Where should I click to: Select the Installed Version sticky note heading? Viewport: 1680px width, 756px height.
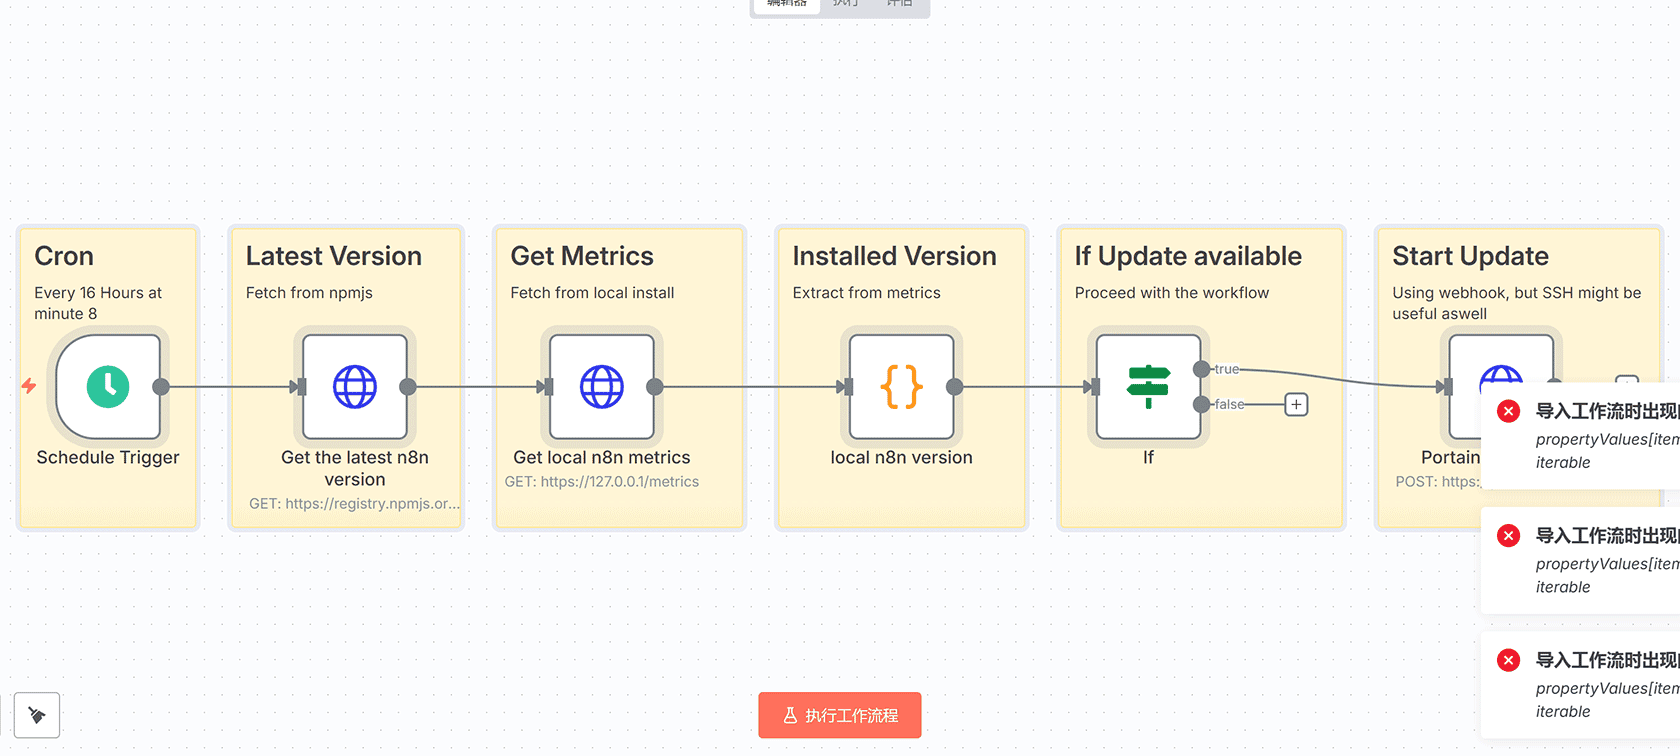[894, 257]
